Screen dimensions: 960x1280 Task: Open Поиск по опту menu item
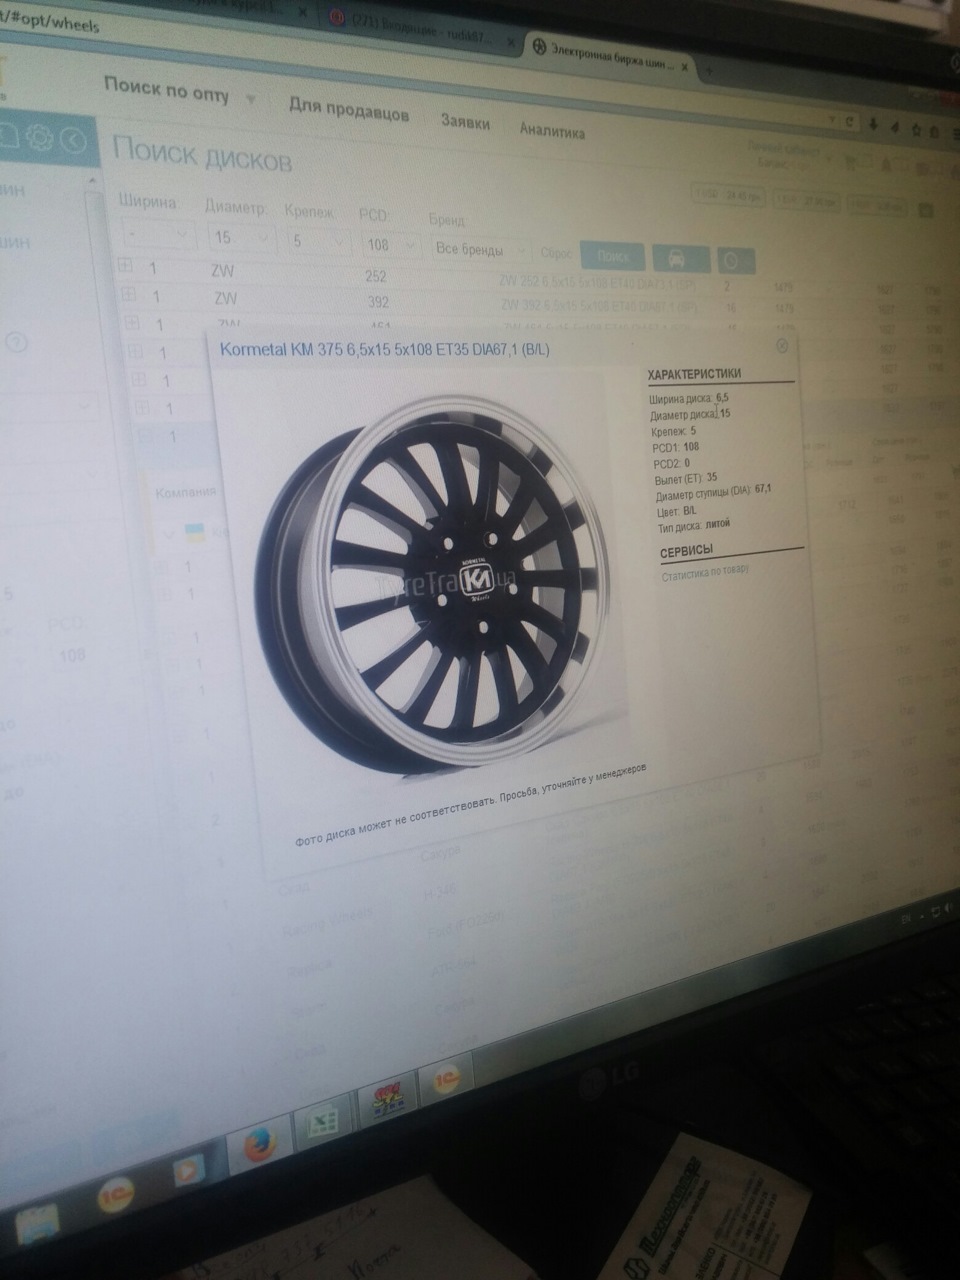coord(166,91)
